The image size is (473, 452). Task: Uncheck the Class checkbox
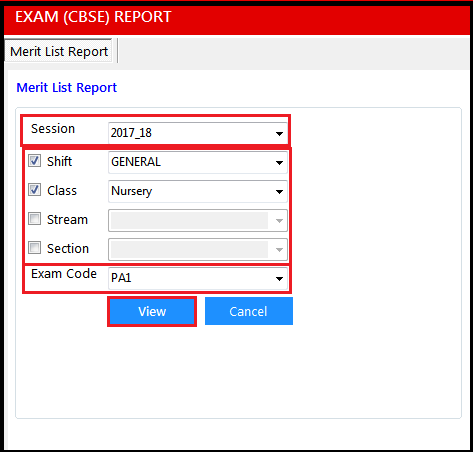(35, 190)
